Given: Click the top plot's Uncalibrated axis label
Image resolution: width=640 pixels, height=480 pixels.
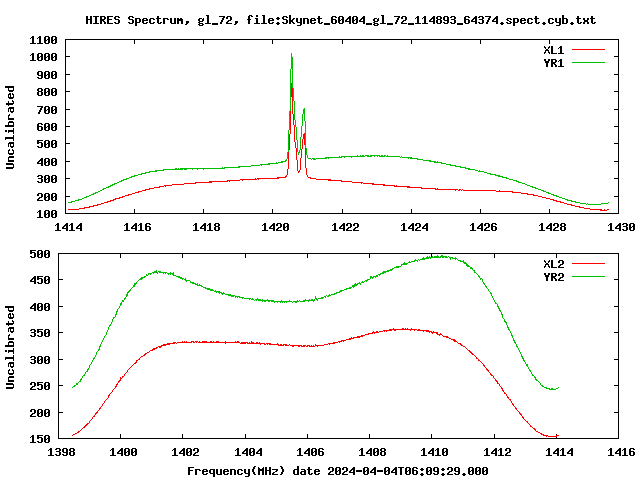Looking at the screenshot, I should click(x=10, y=127).
